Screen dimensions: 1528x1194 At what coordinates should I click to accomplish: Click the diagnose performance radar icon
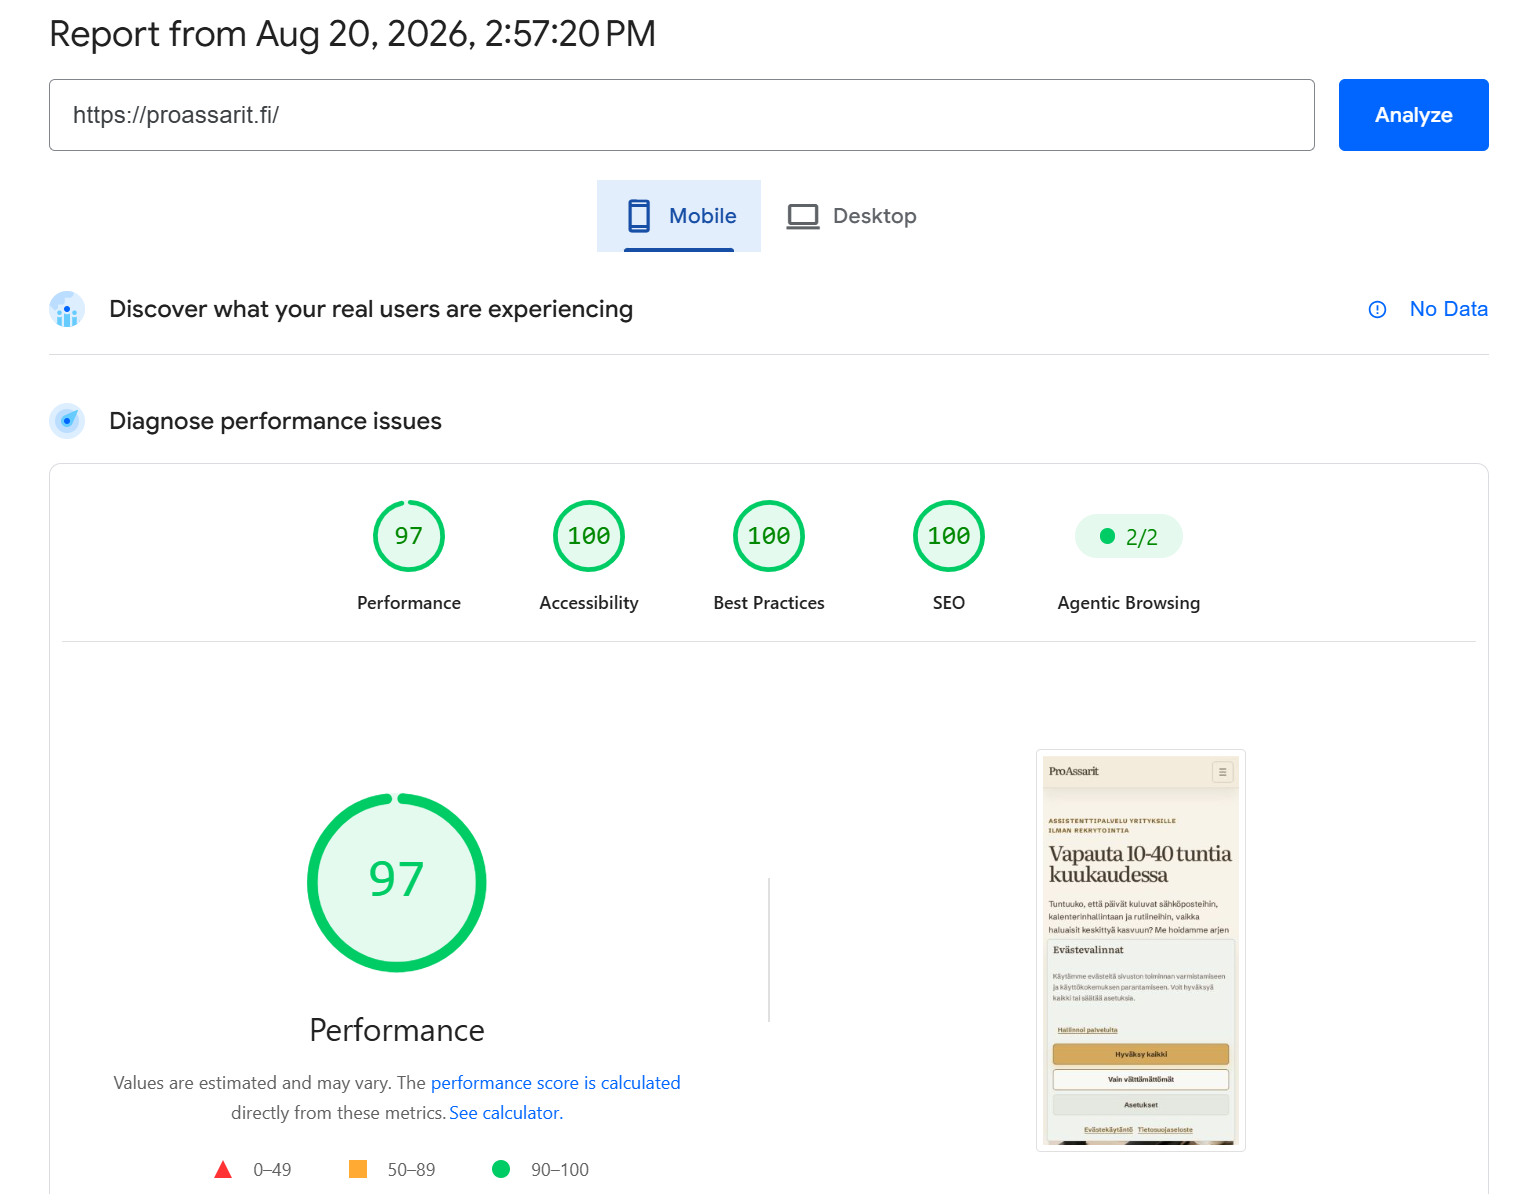(x=67, y=421)
